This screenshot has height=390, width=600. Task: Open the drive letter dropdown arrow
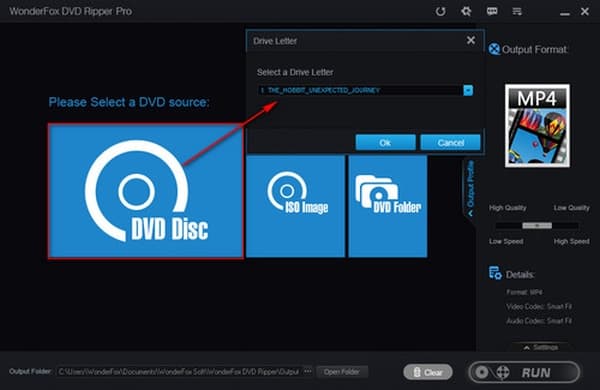click(468, 90)
